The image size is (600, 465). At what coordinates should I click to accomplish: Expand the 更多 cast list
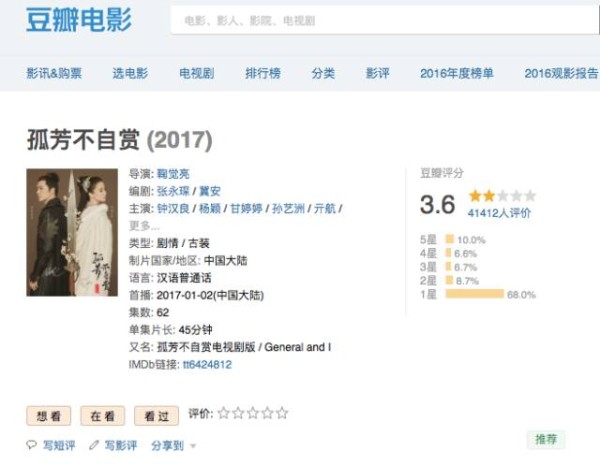click(145, 225)
